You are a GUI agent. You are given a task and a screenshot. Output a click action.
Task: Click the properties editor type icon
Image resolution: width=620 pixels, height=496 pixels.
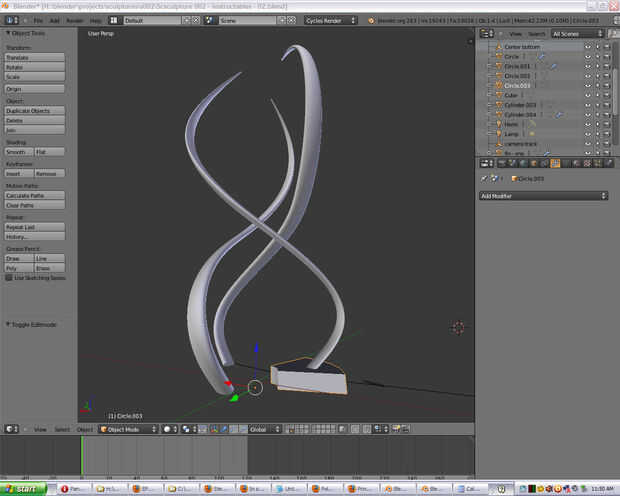(x=484, y=163)
